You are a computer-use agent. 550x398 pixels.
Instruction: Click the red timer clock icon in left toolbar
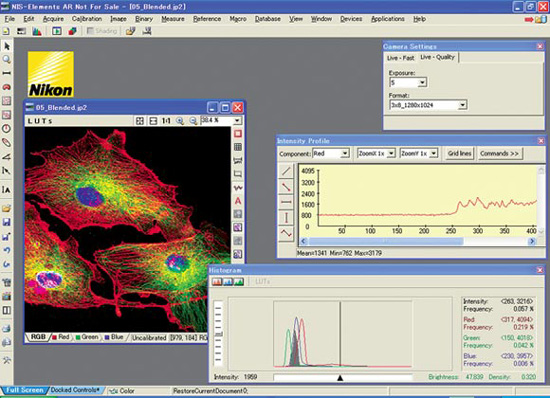(x=7, y=129)
